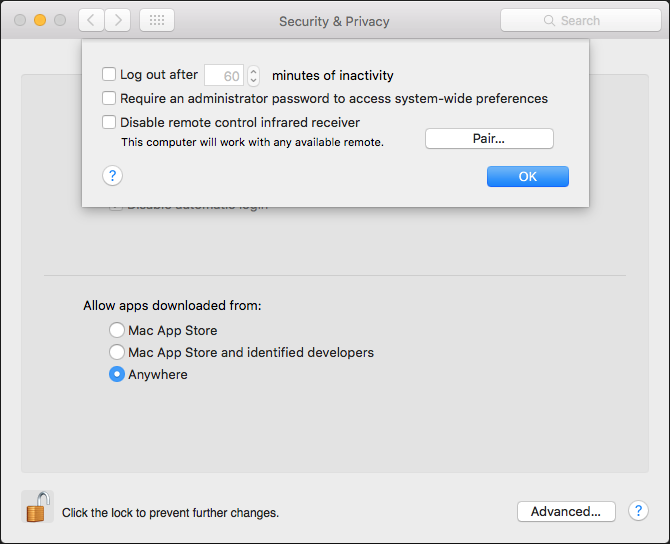Choose Mac App Store and identified developers

click(117, 353)
